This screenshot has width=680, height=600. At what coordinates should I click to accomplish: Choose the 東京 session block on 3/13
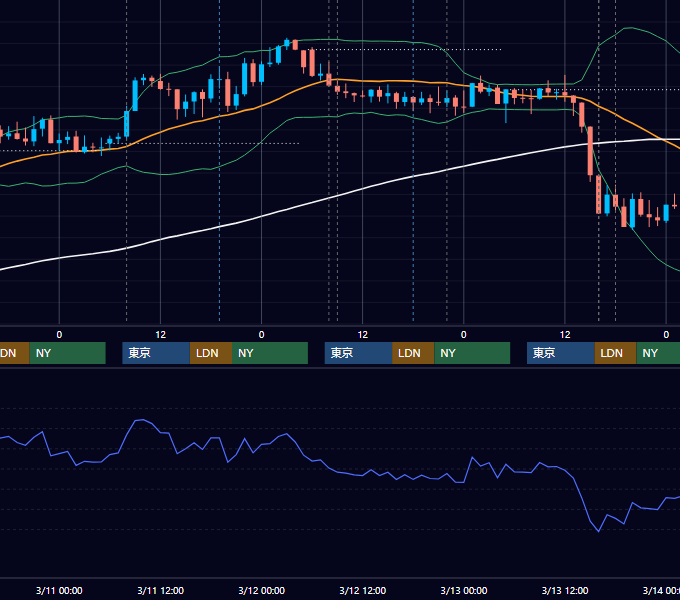pyautogui.click(x=560, y=353)
